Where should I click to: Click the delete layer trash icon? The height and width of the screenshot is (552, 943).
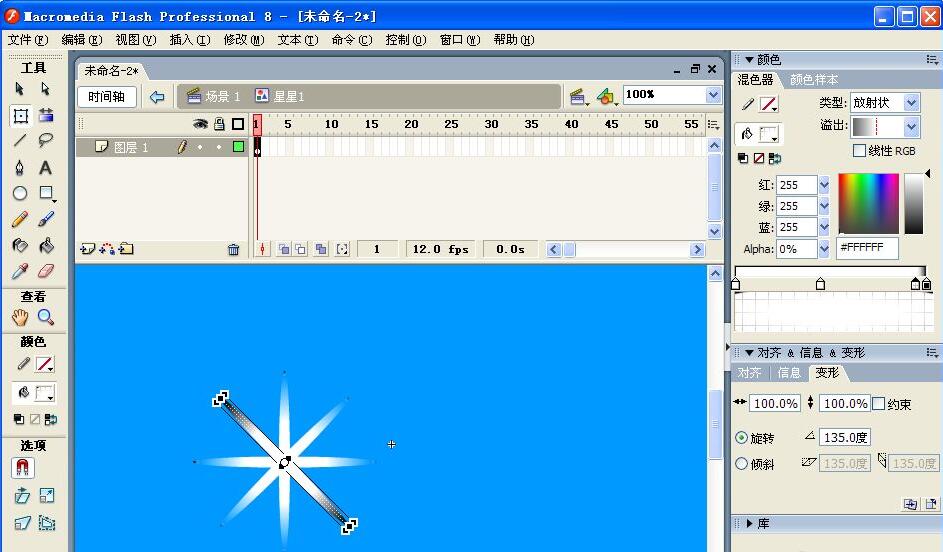tap(234, 249)
